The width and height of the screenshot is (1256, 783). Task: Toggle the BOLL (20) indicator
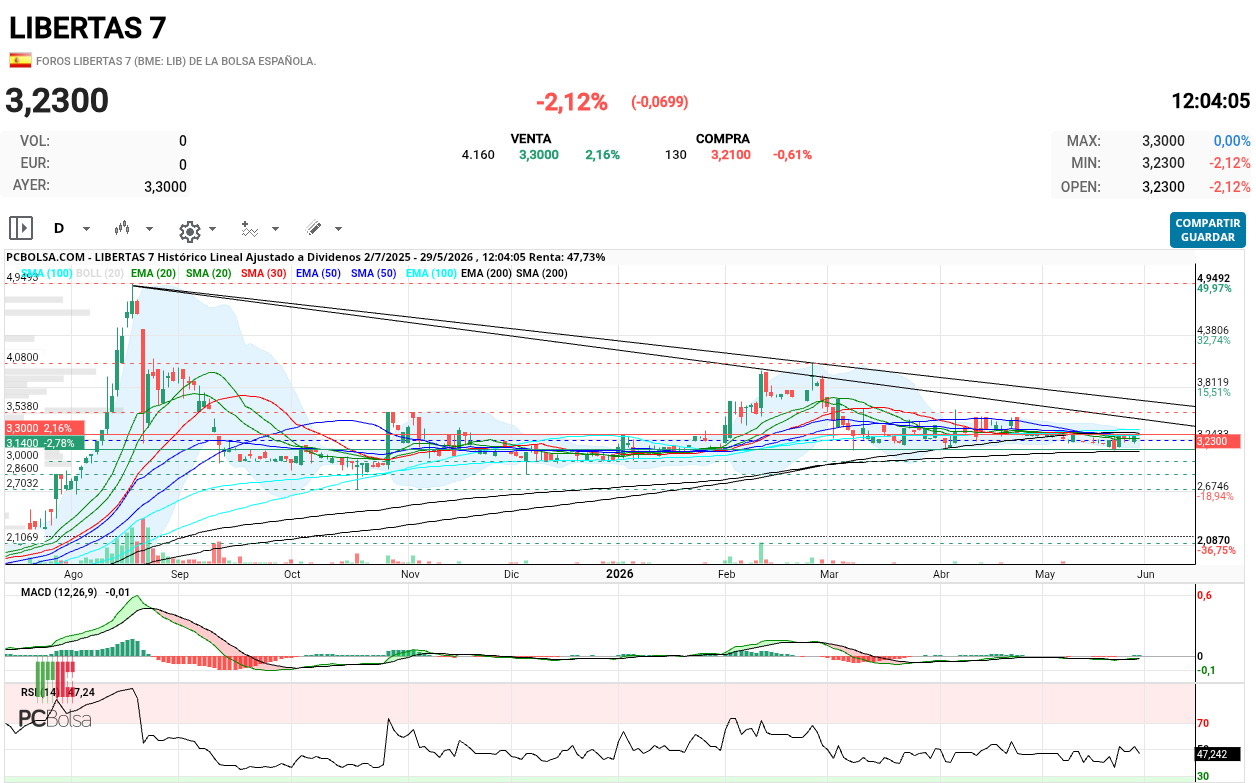pos(100,273)
